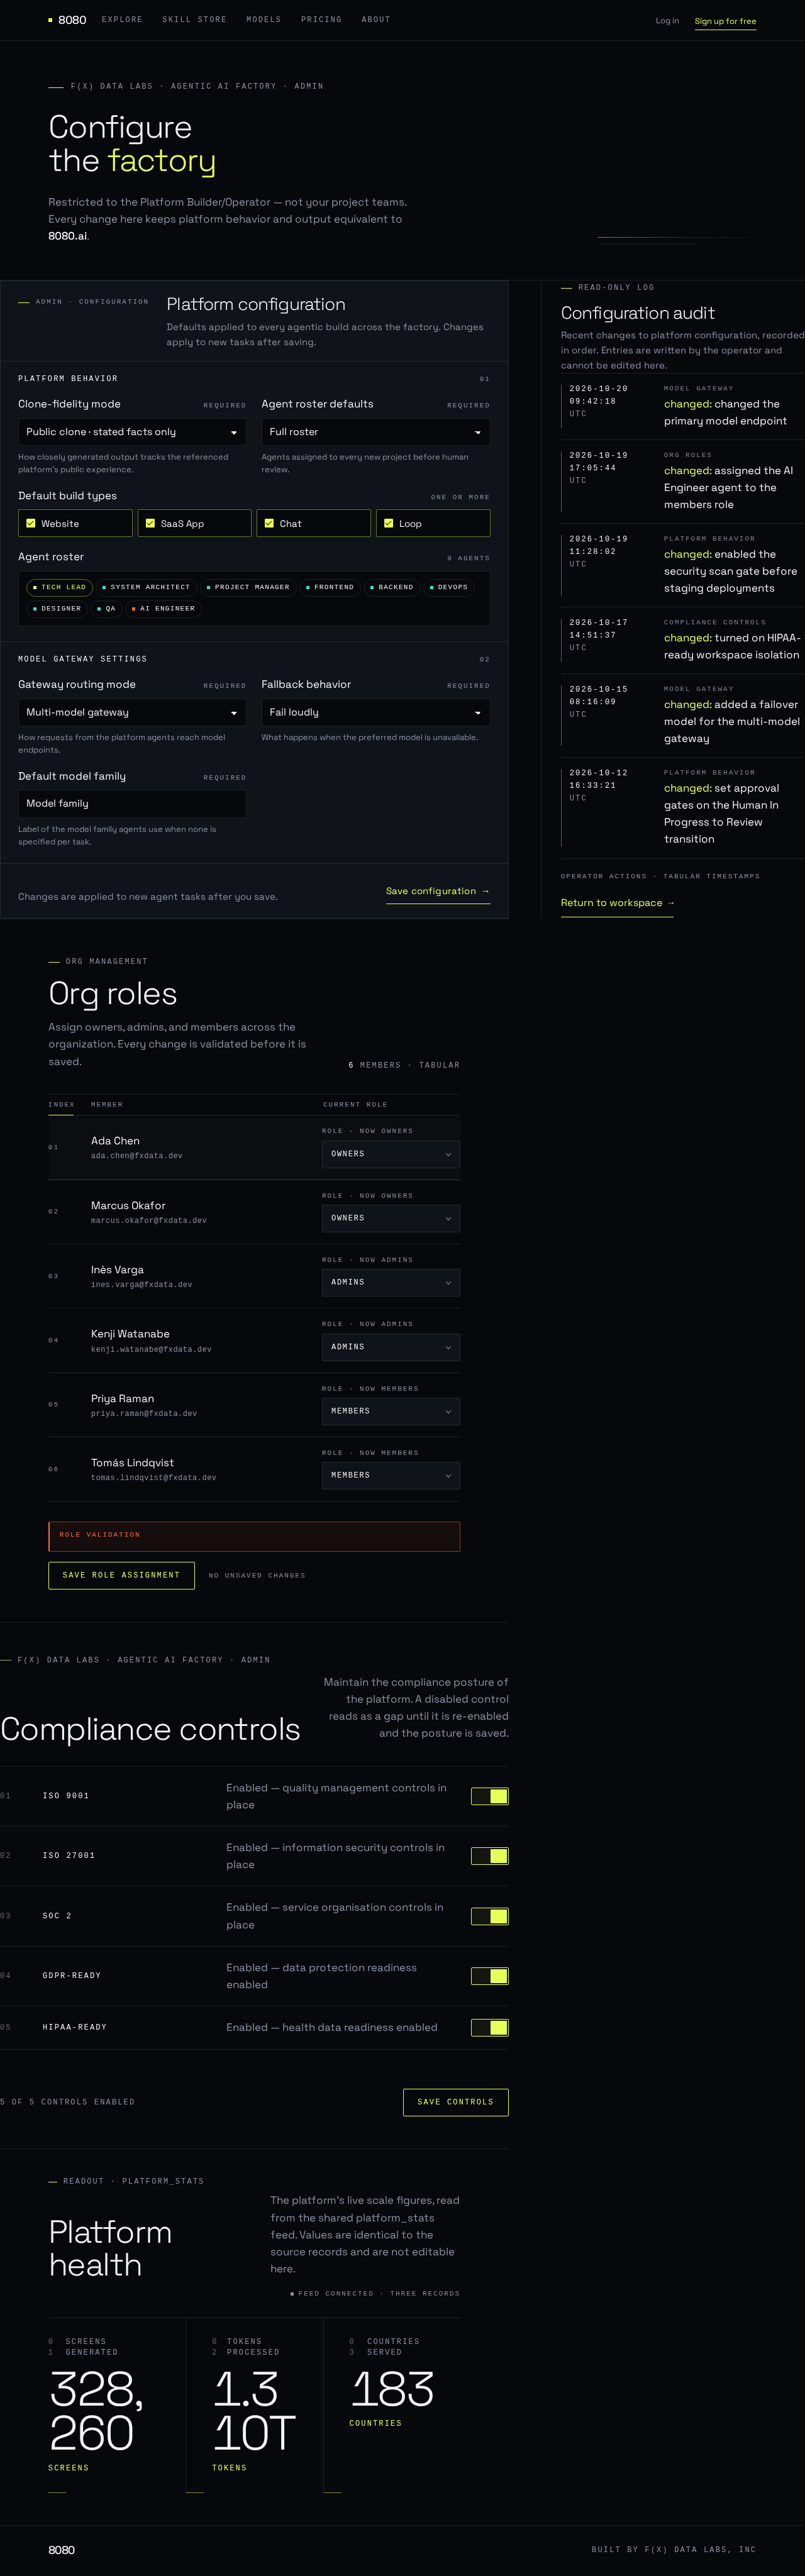Open Inès Varga's role dropdown
This screenshot has height=2576, width=805.
coord(391,1282)
